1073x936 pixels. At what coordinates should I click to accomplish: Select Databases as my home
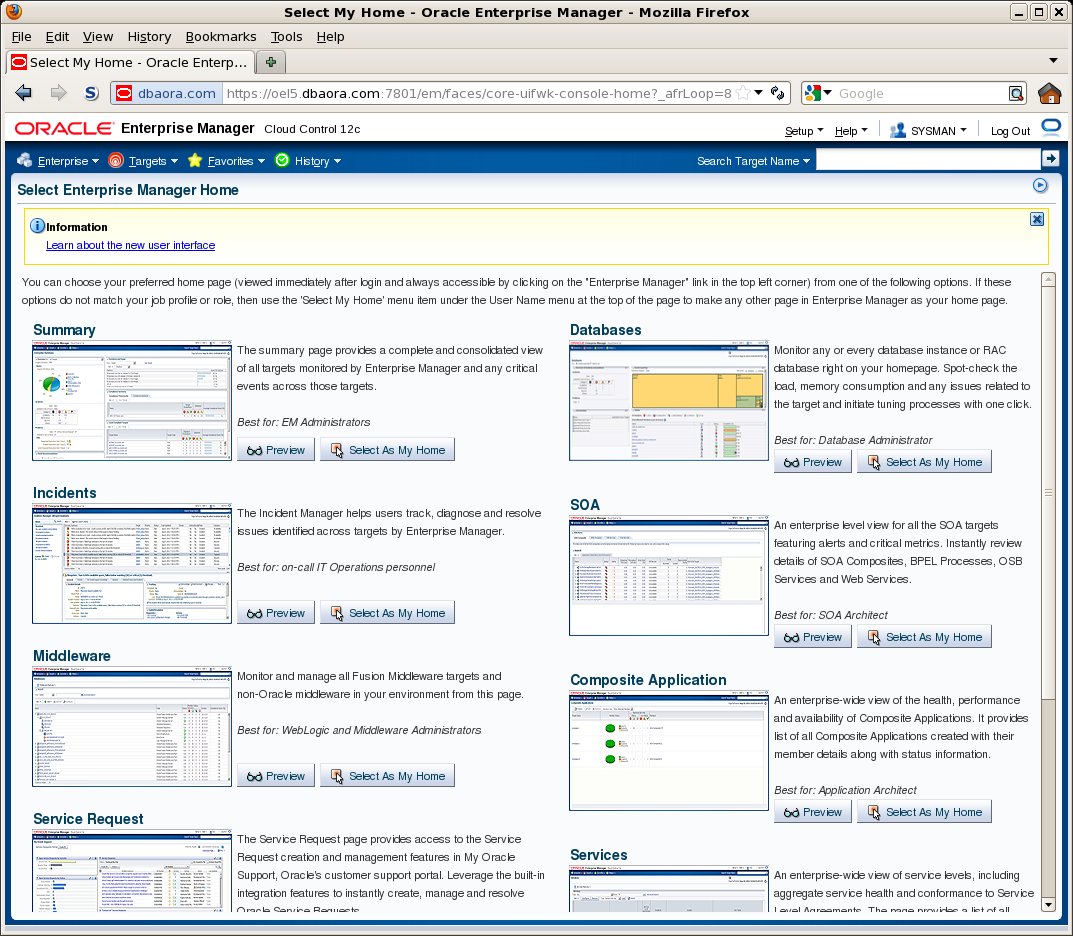(x=925, y=462)
